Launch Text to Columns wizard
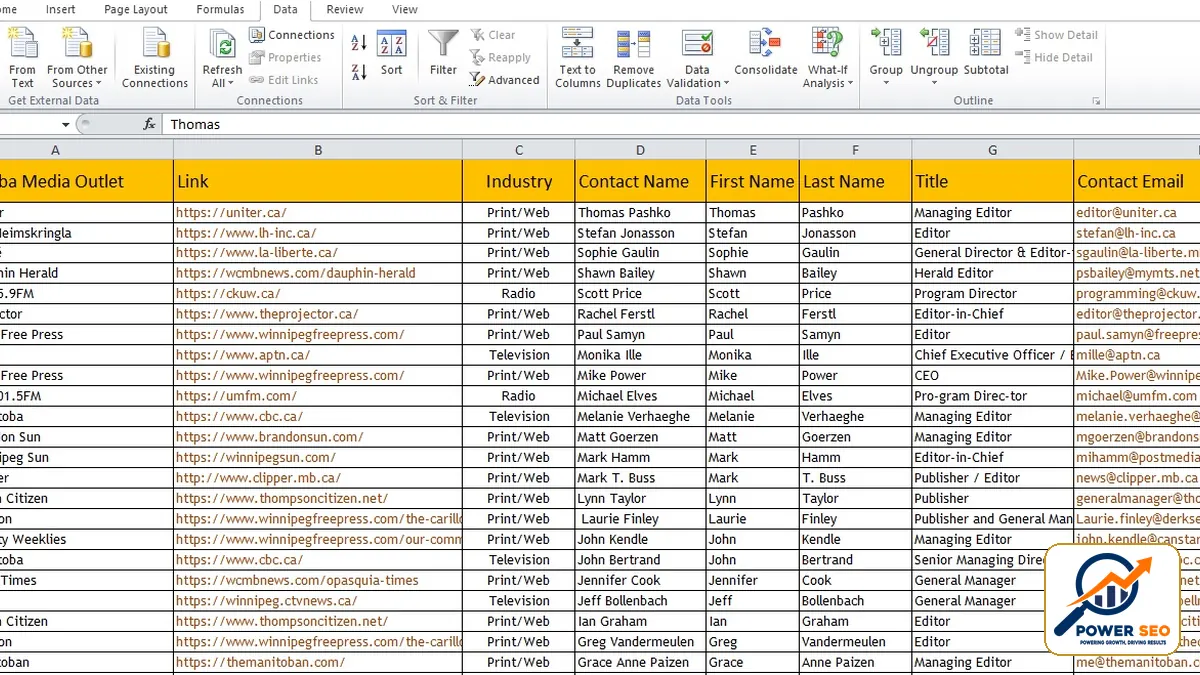 pyautogui.click(x=577, y=58)
